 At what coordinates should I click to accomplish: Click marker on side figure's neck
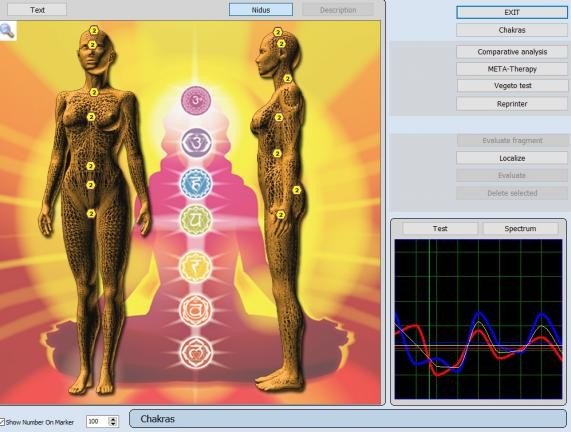click(x=287, y=78)
